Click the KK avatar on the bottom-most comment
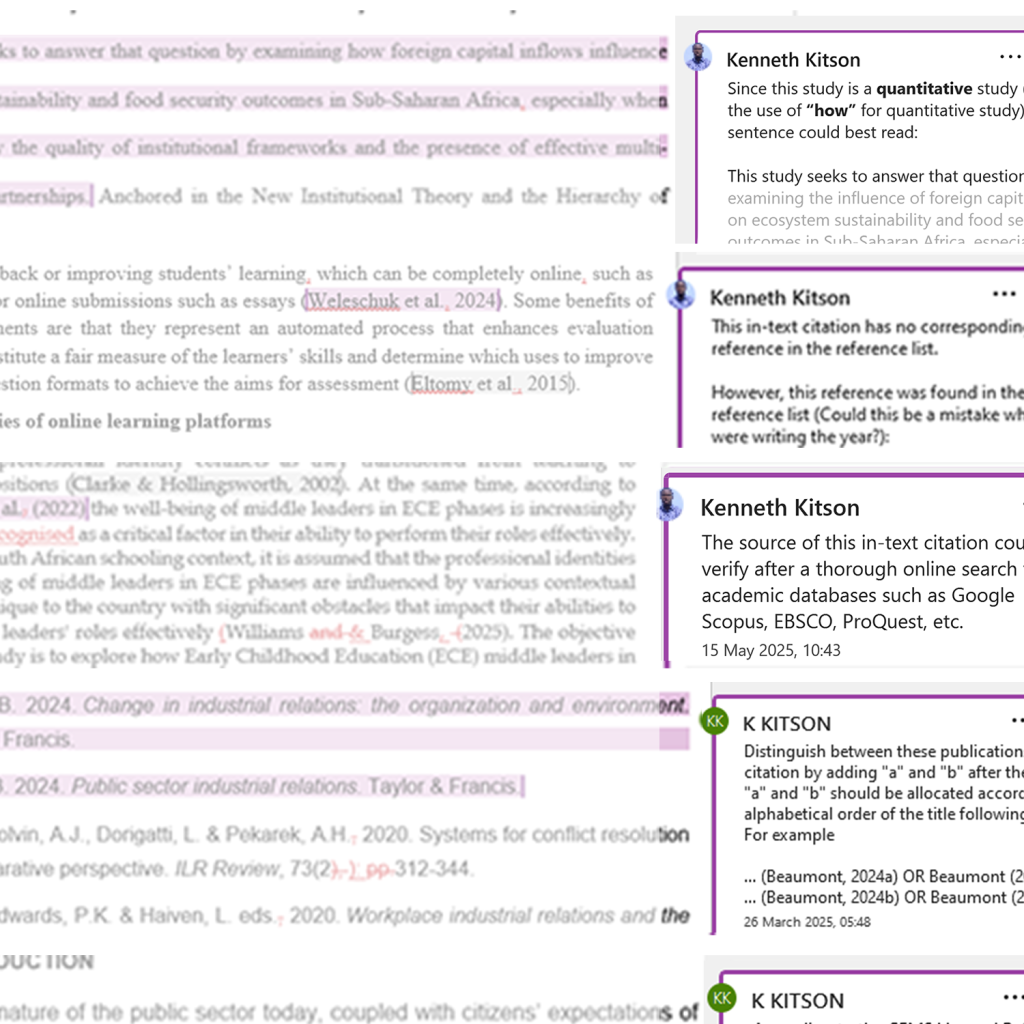This screenshot has height=1024, width=1024. (722, 999)
